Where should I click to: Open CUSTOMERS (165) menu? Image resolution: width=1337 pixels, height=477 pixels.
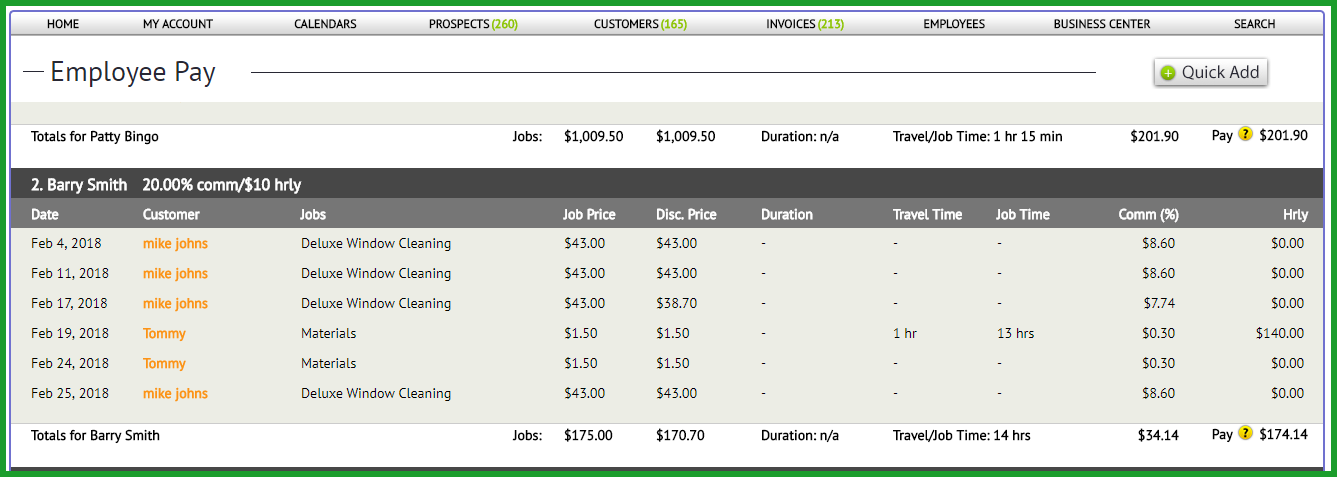pyautogui.click(x=640, y=24)
